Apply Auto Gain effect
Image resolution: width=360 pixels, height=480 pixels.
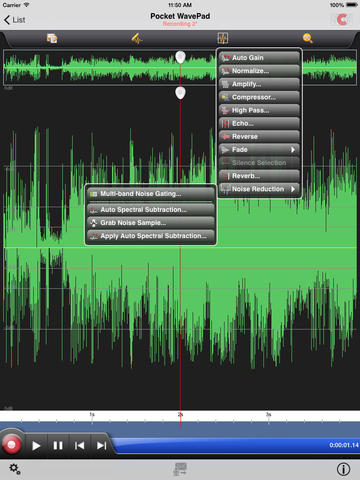coord(259,58)
